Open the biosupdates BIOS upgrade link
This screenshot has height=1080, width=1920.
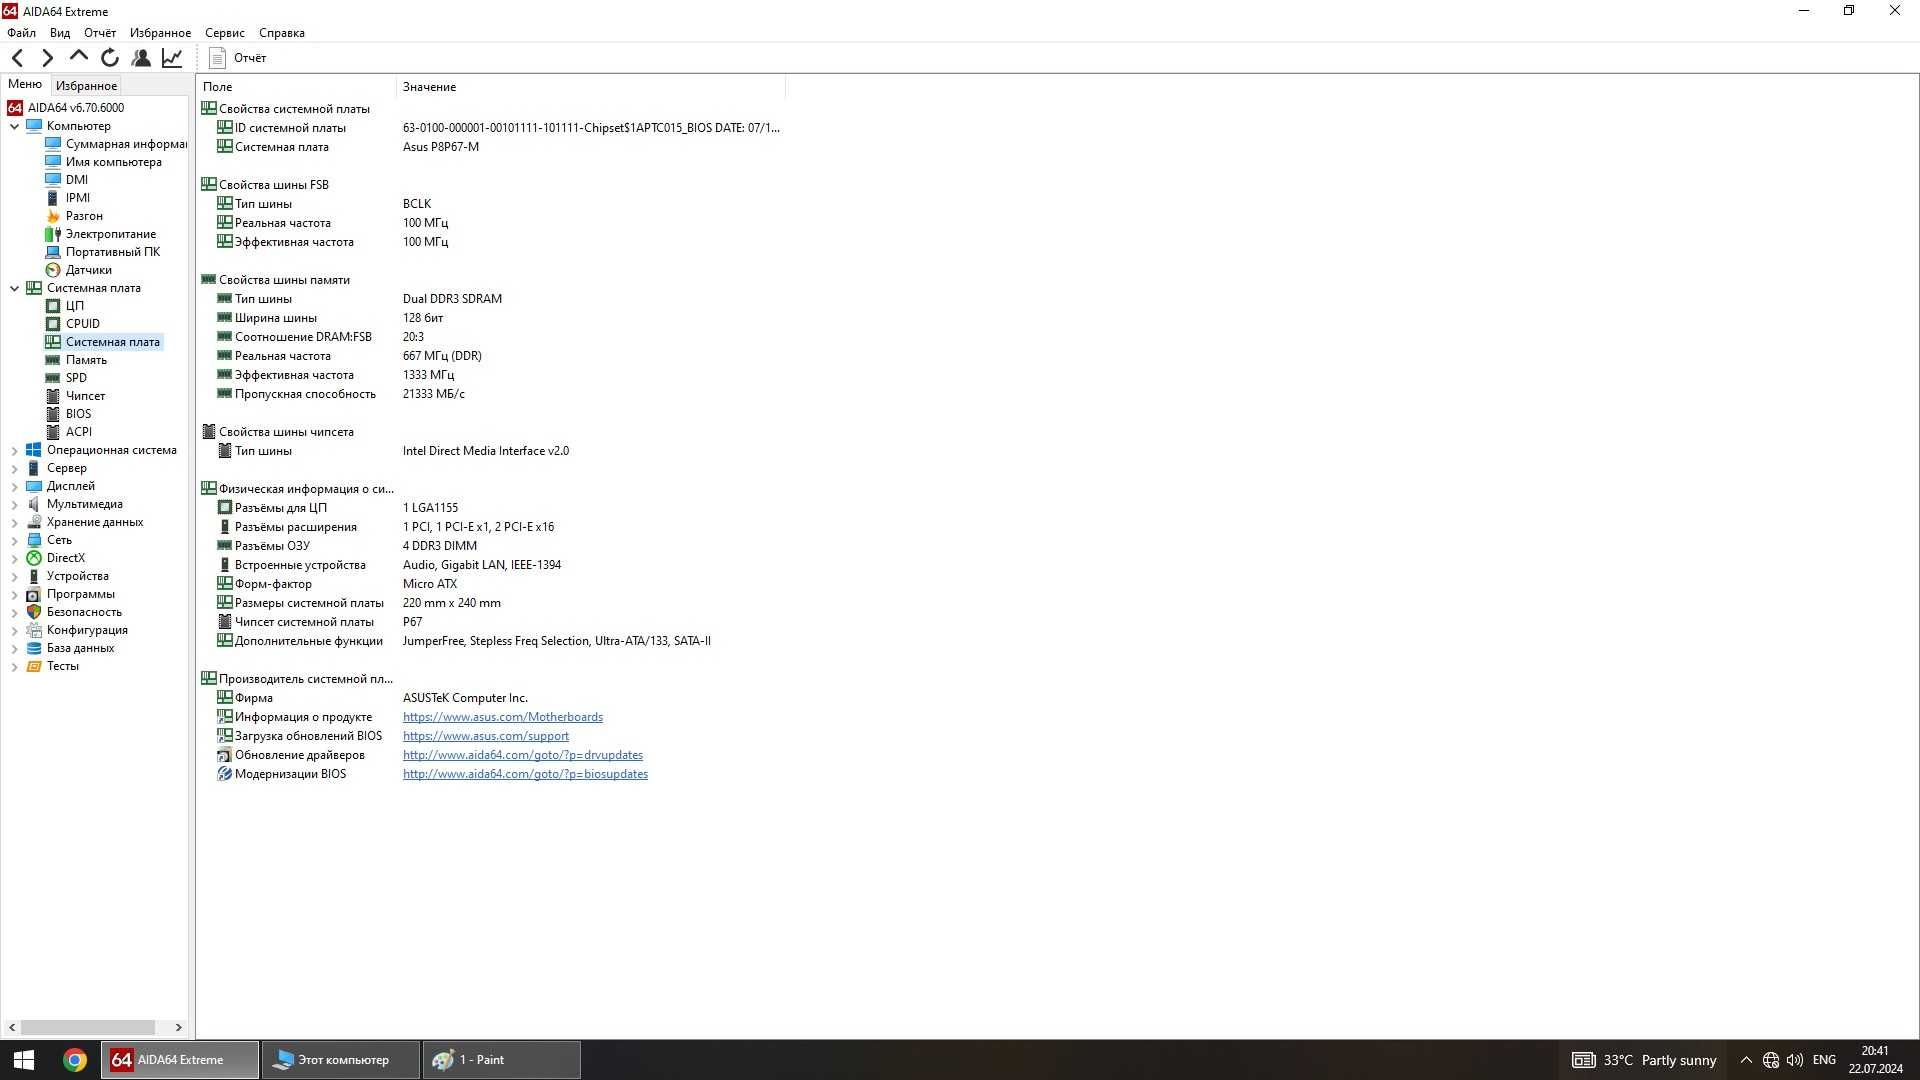(525, 774)
